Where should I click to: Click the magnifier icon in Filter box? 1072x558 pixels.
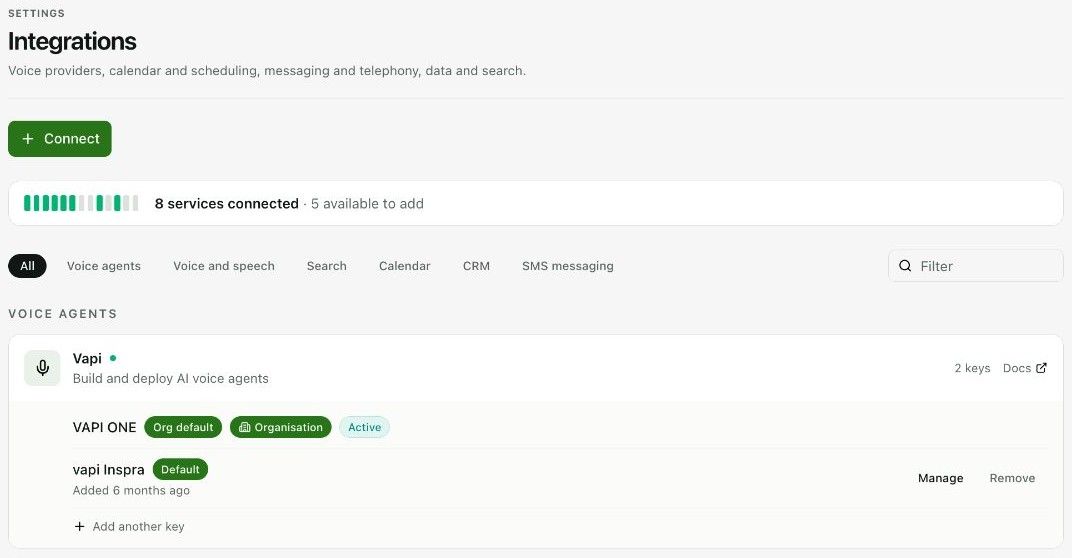[x=905, y=266]
